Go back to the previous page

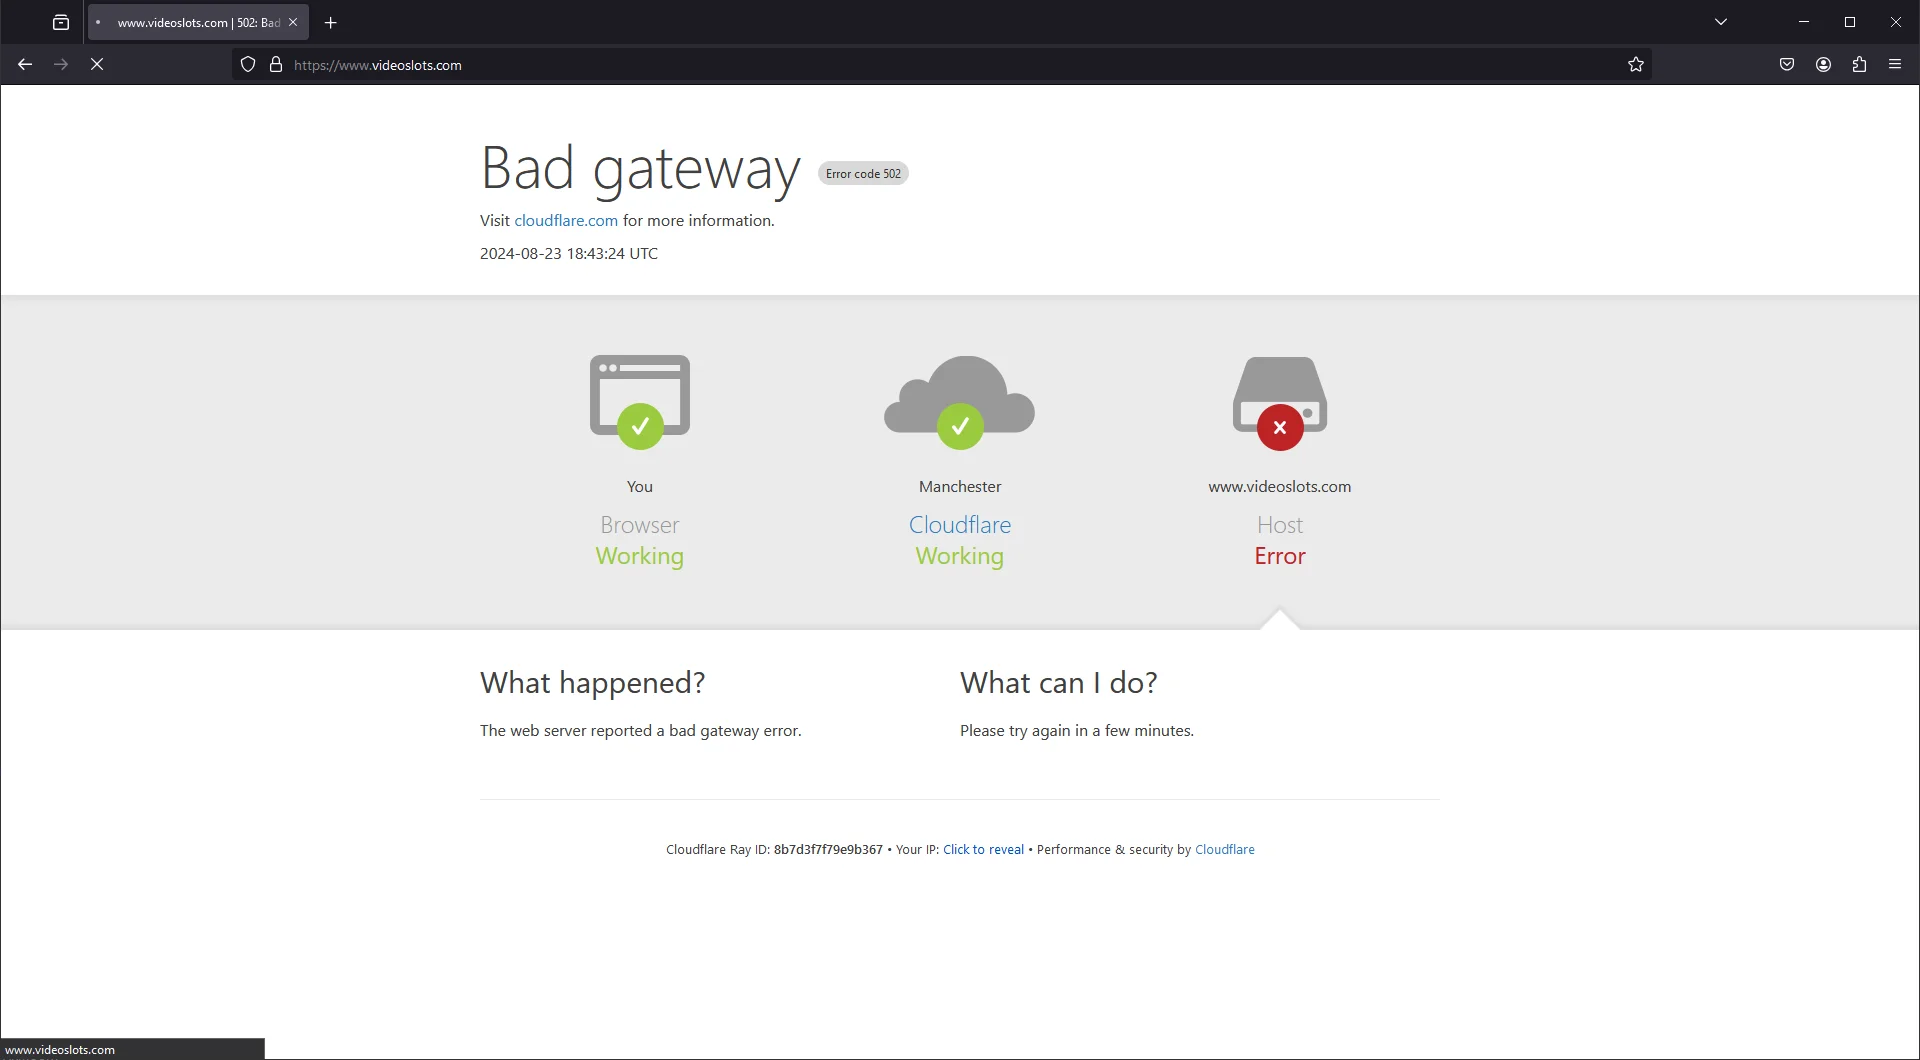(x=25, y=64)
